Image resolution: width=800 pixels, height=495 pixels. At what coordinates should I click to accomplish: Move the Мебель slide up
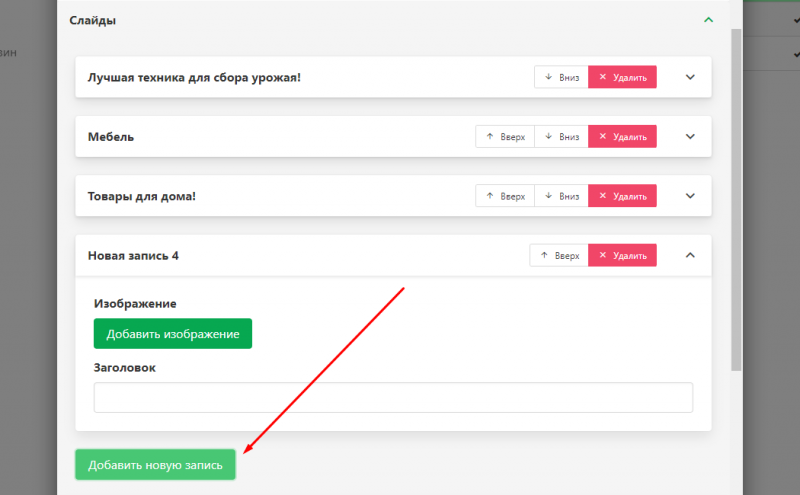tap(504, 137)
